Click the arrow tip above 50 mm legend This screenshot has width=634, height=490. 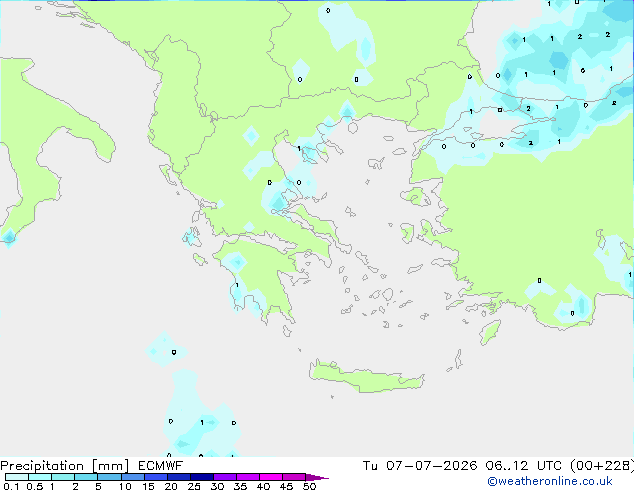pyautogui.click(x=317, y=477)
